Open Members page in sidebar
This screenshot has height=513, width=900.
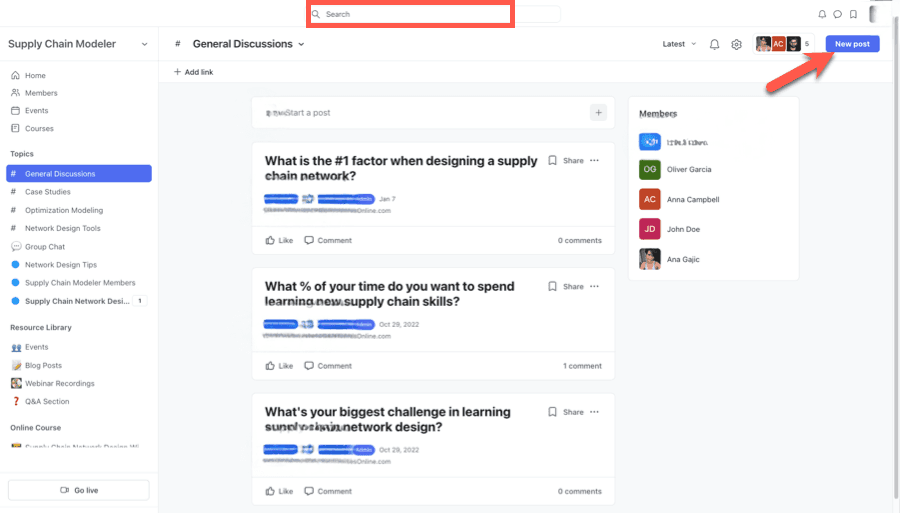point(41,93)
